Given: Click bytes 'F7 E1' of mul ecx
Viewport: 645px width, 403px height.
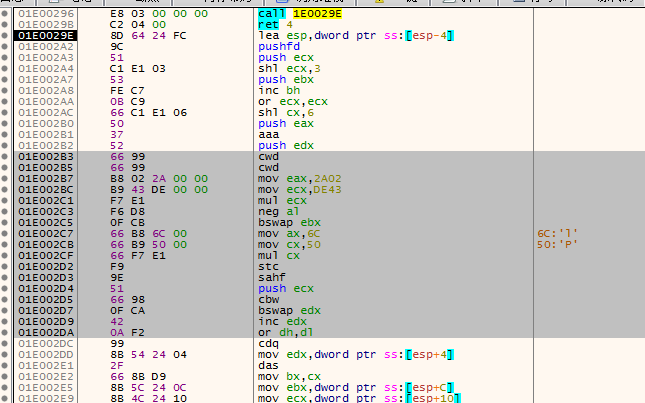Looking at the screenshot, I should tap(127, 201).
